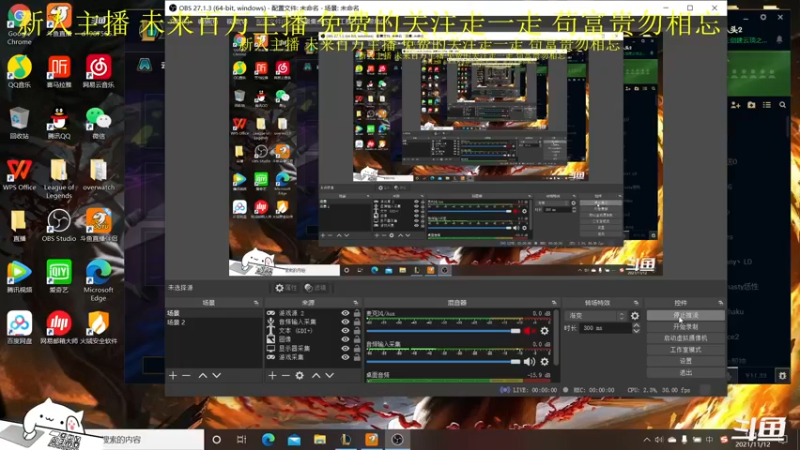
Task: Toggle the lock on the 游戏源 2 source
Action: 357,313
